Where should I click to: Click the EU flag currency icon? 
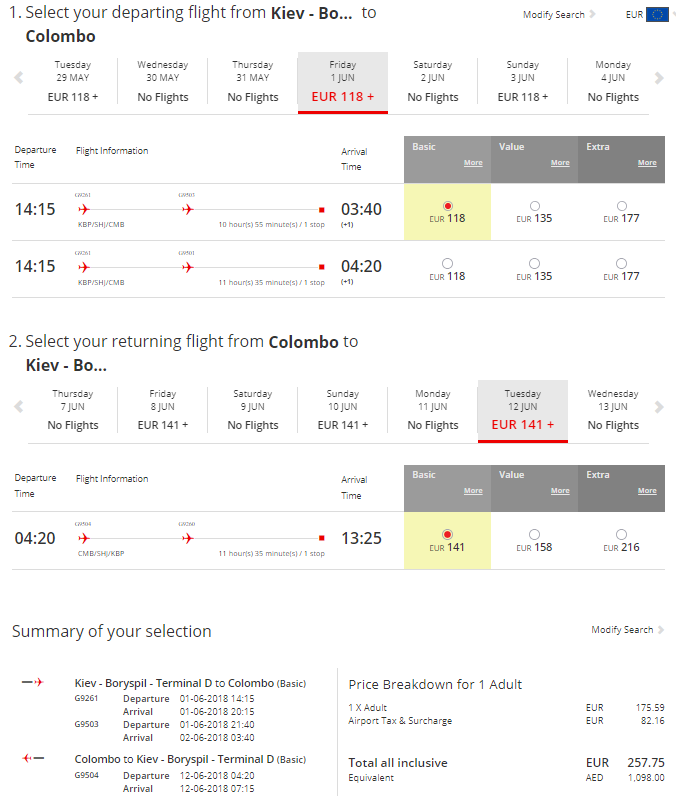tap(657, 15)
